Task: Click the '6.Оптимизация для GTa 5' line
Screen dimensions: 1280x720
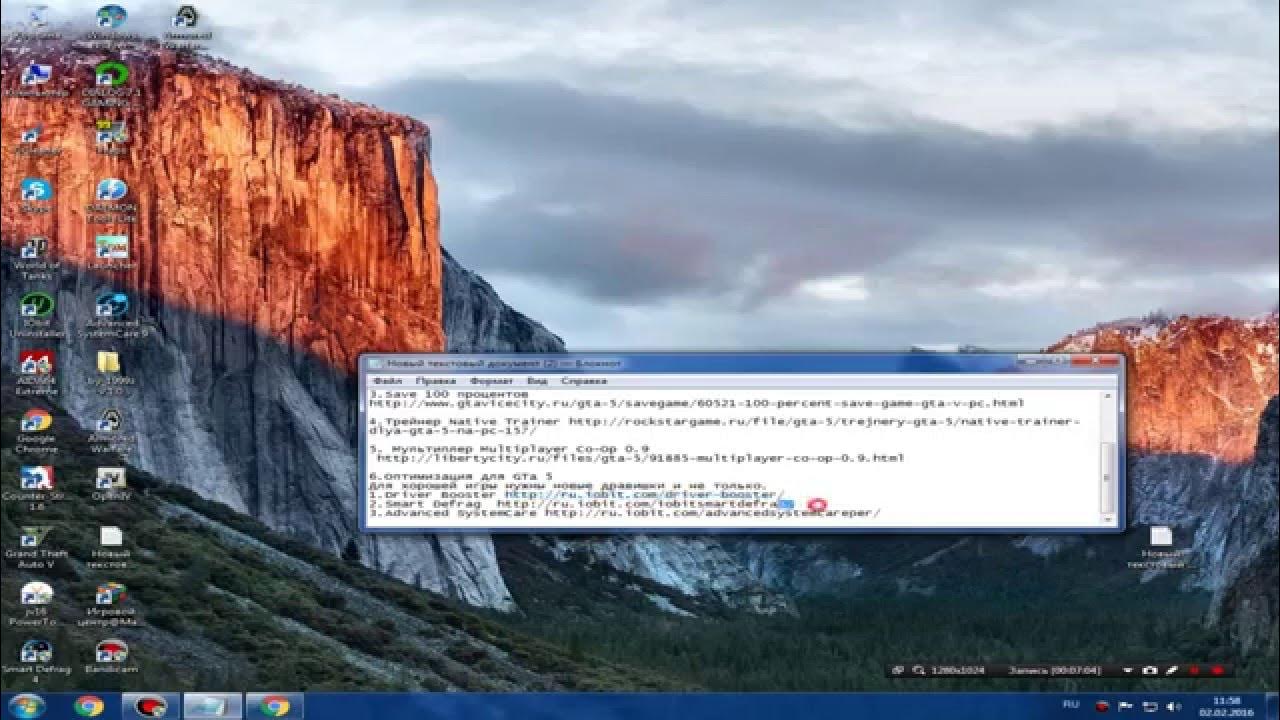Action: pyautogui.click(x=461, y=476)
